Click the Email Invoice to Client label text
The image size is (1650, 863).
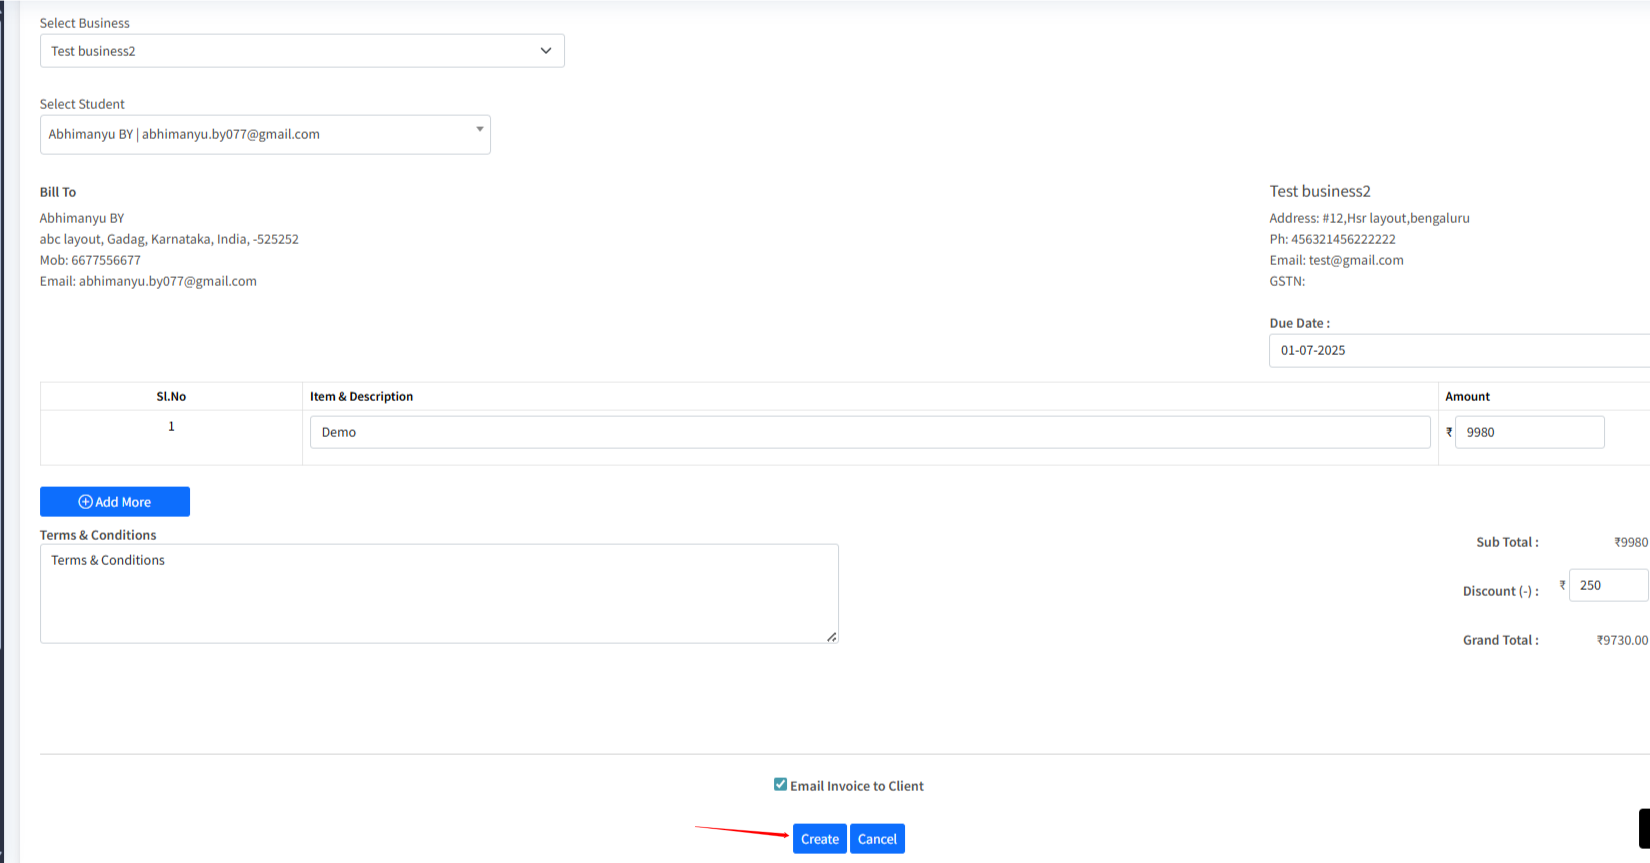click(856, 786)
